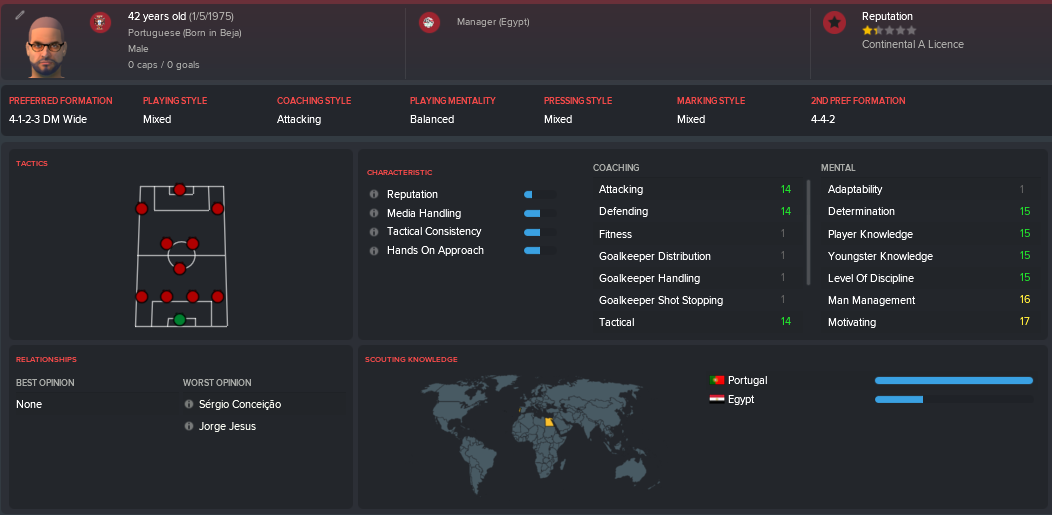Screen dimensions: 1052x515
Task: Click the Media Handling bar
Action: [539, 213]
